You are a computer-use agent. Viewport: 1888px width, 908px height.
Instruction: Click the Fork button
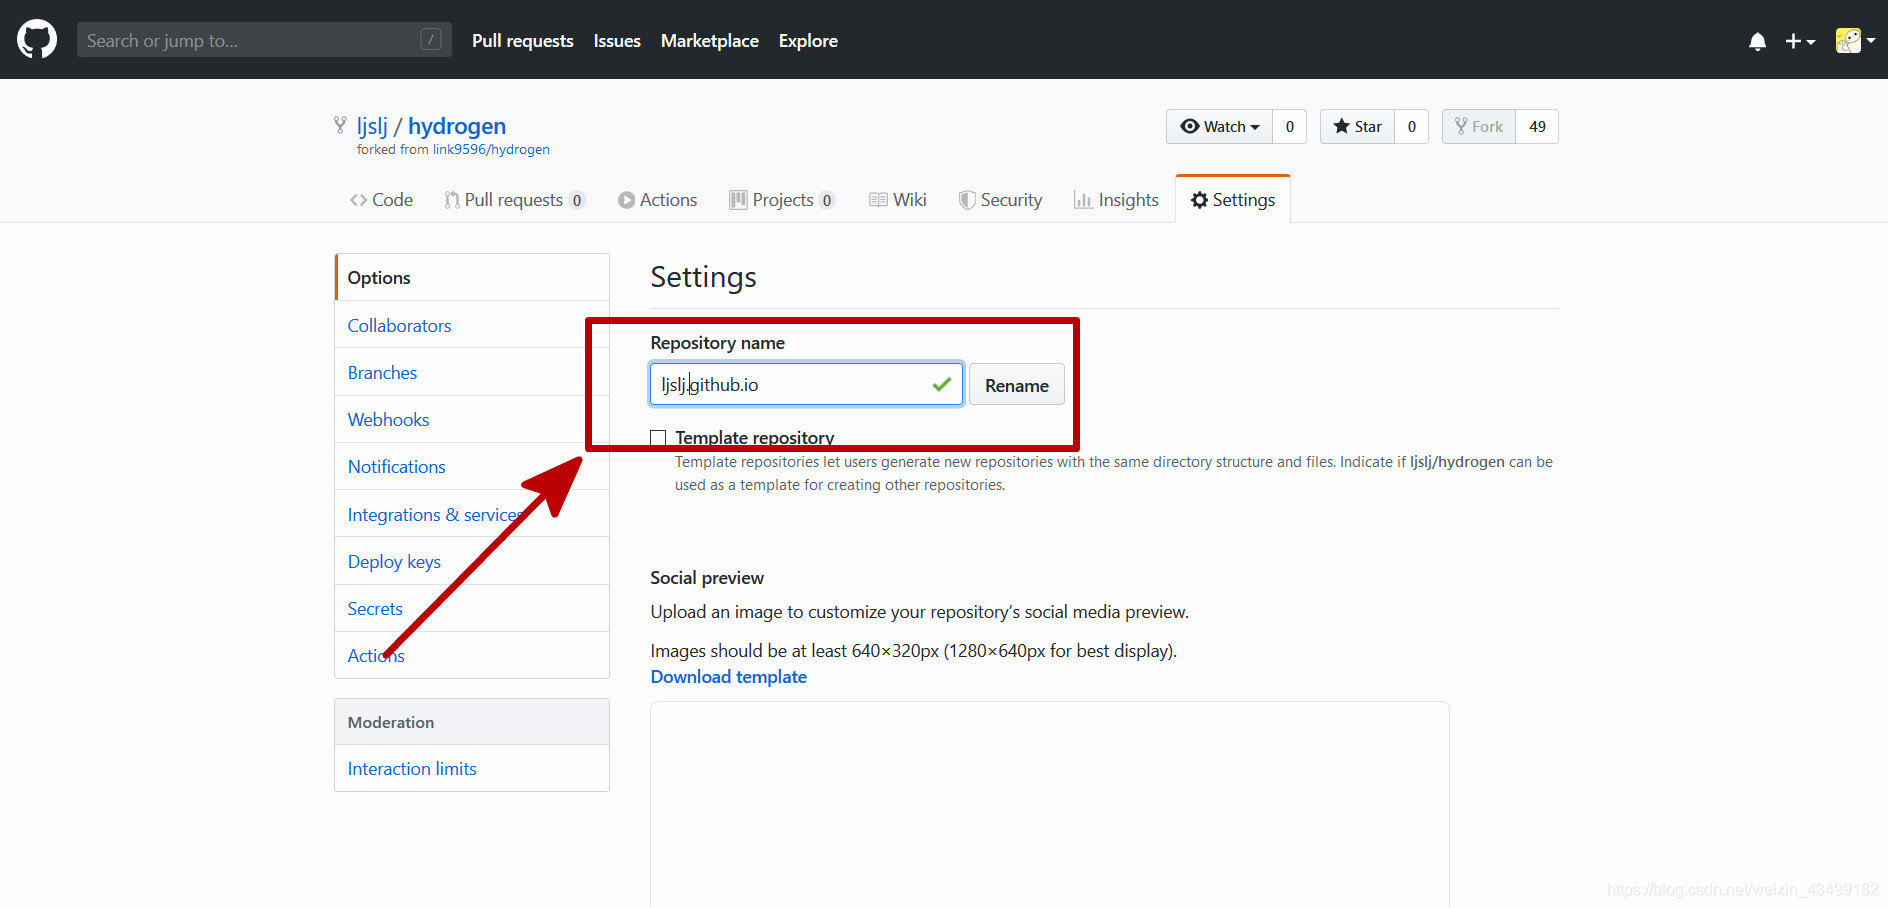coord(1478,127)
